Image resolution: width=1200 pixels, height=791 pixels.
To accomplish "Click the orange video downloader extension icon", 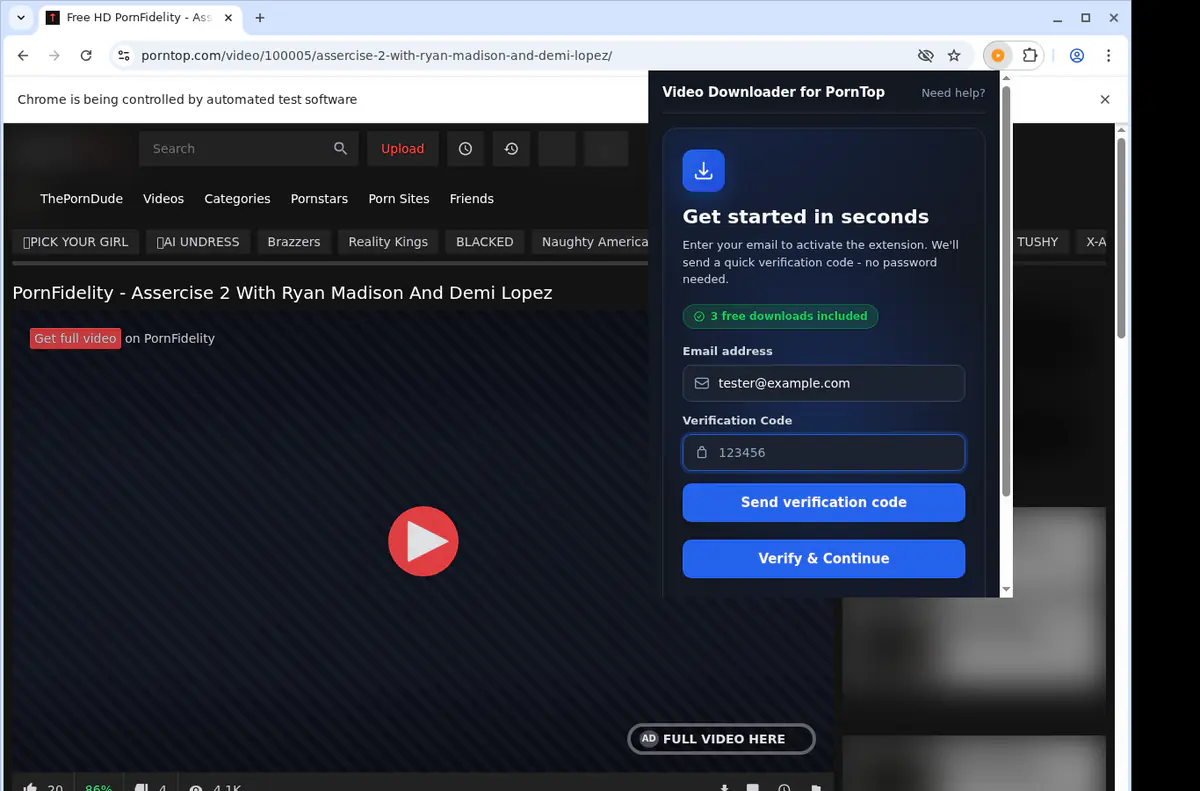I will [x=997, y=56].
